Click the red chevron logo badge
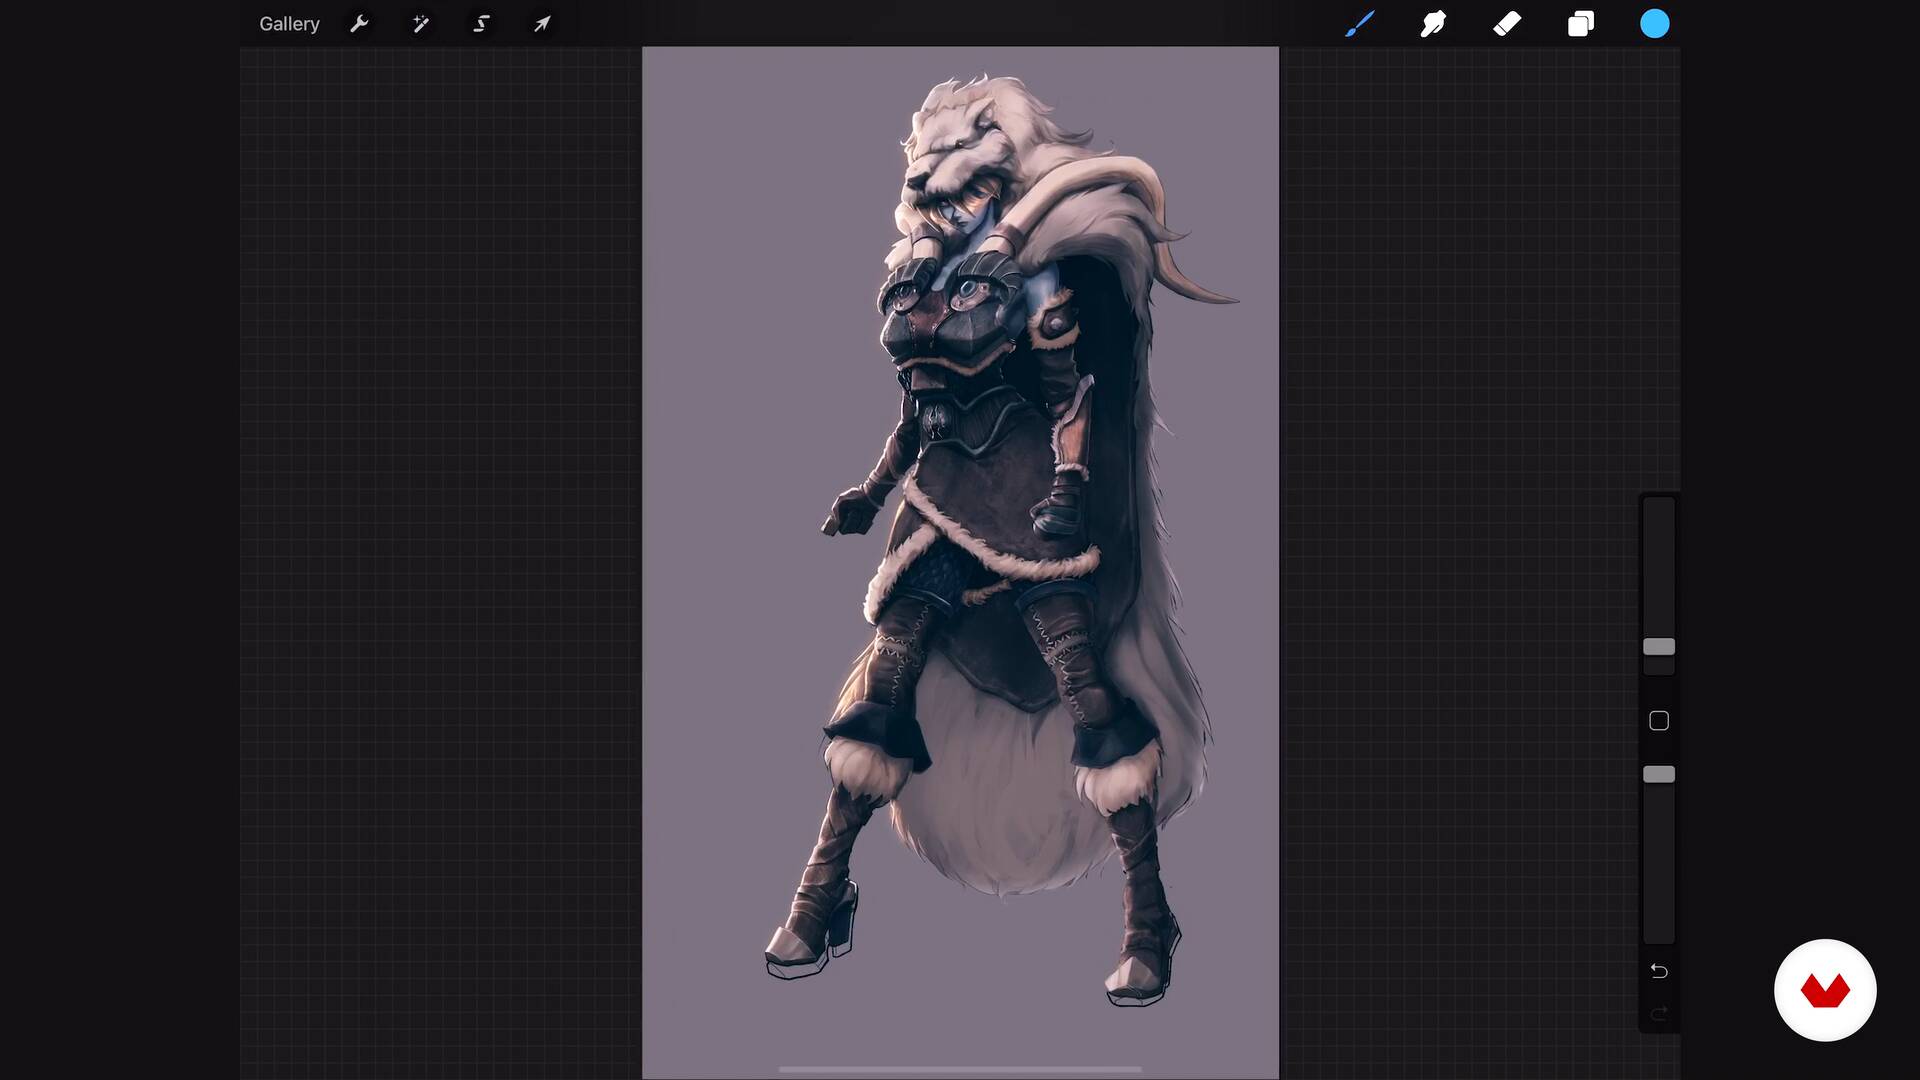Screen dimensions: 1920x1080 pyautogui.click(x=1825, y=990)
